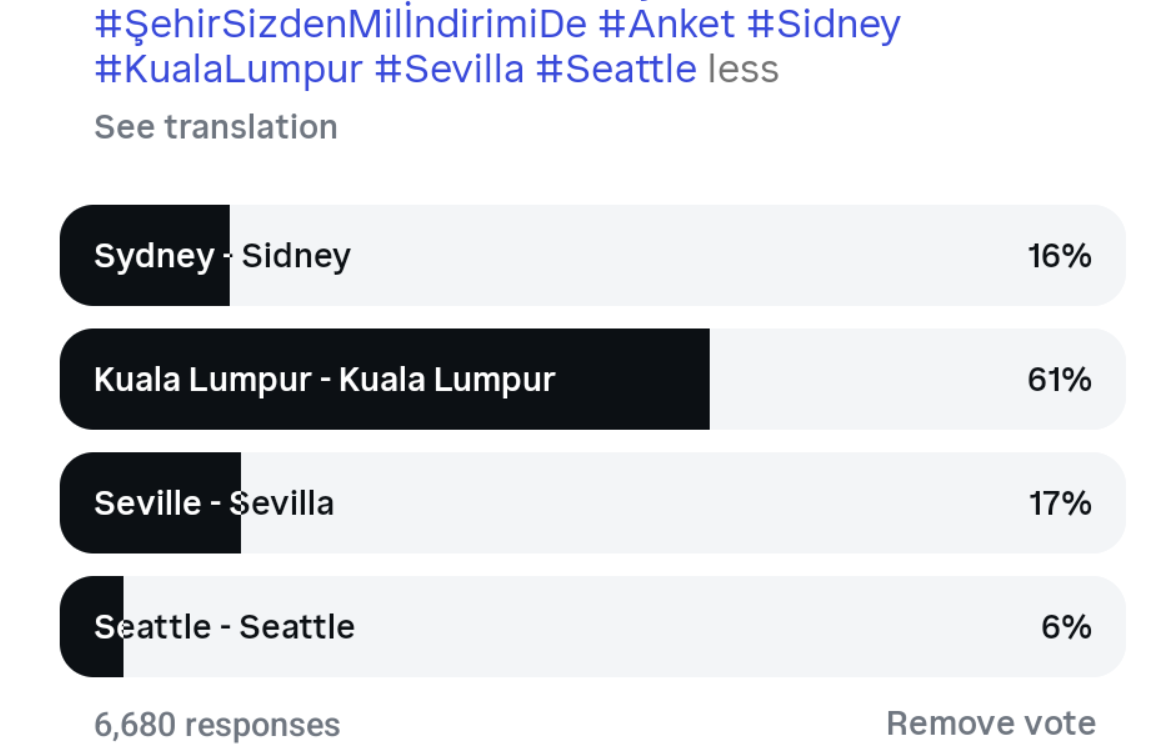Pick the "Seville - Sevilla" poll option
The width and height of the screenshot is (1157, 747).
[x=214, y=503]
